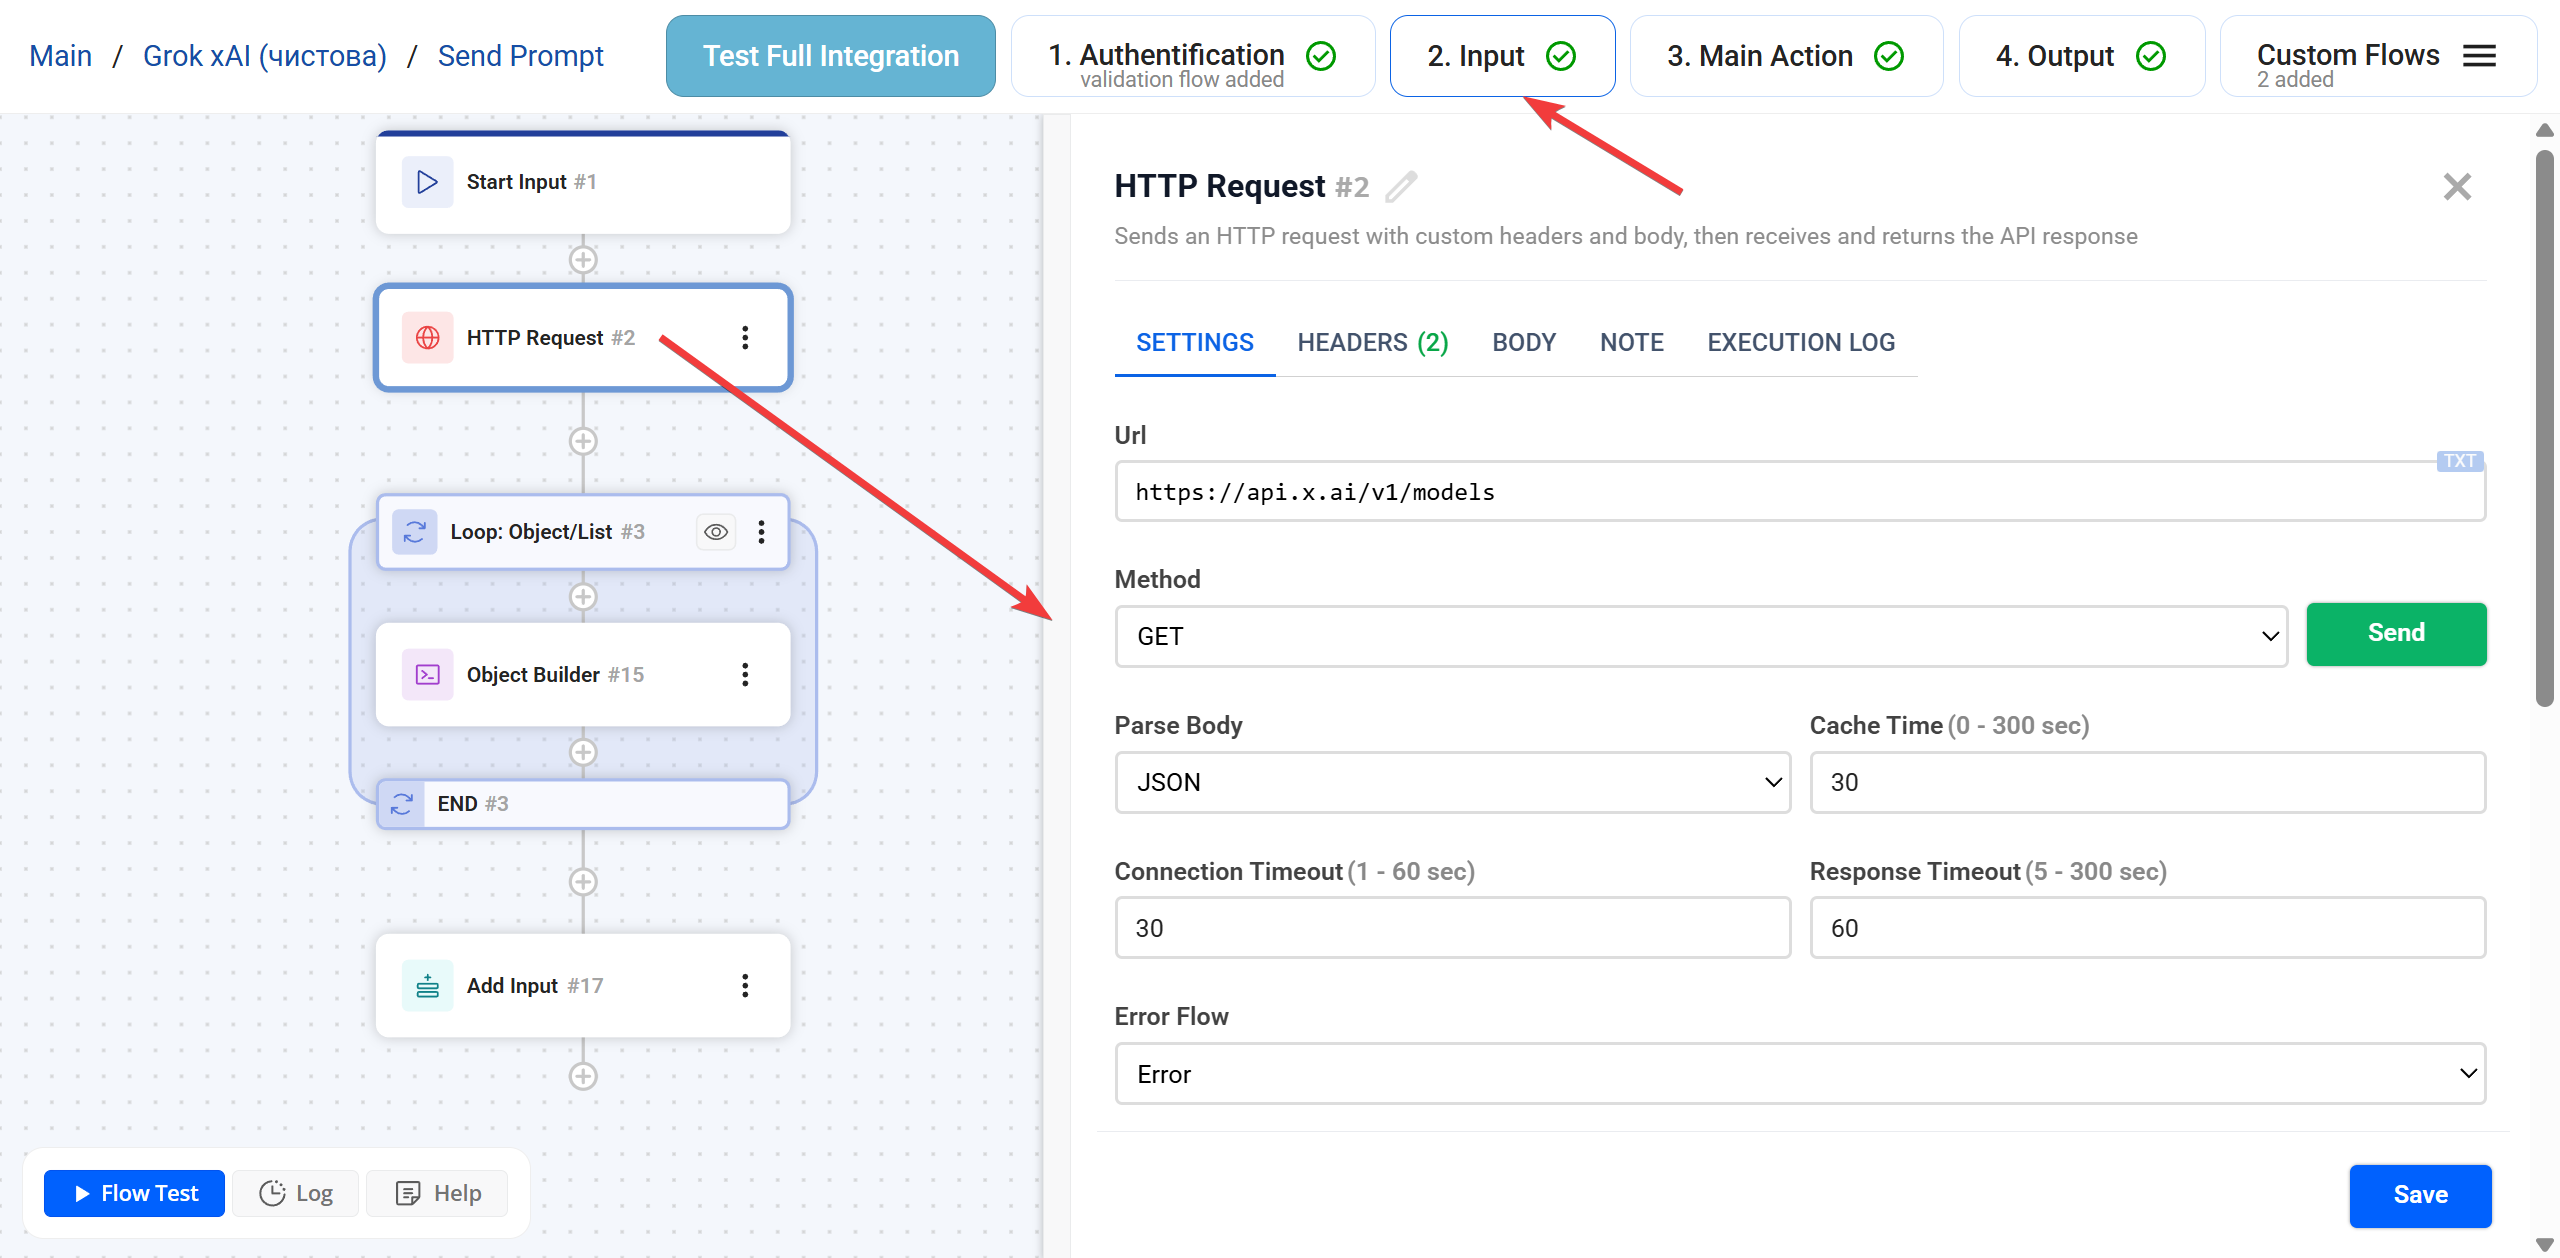Toggle visibility on the Loop: Object/List node

pos(715,531)
